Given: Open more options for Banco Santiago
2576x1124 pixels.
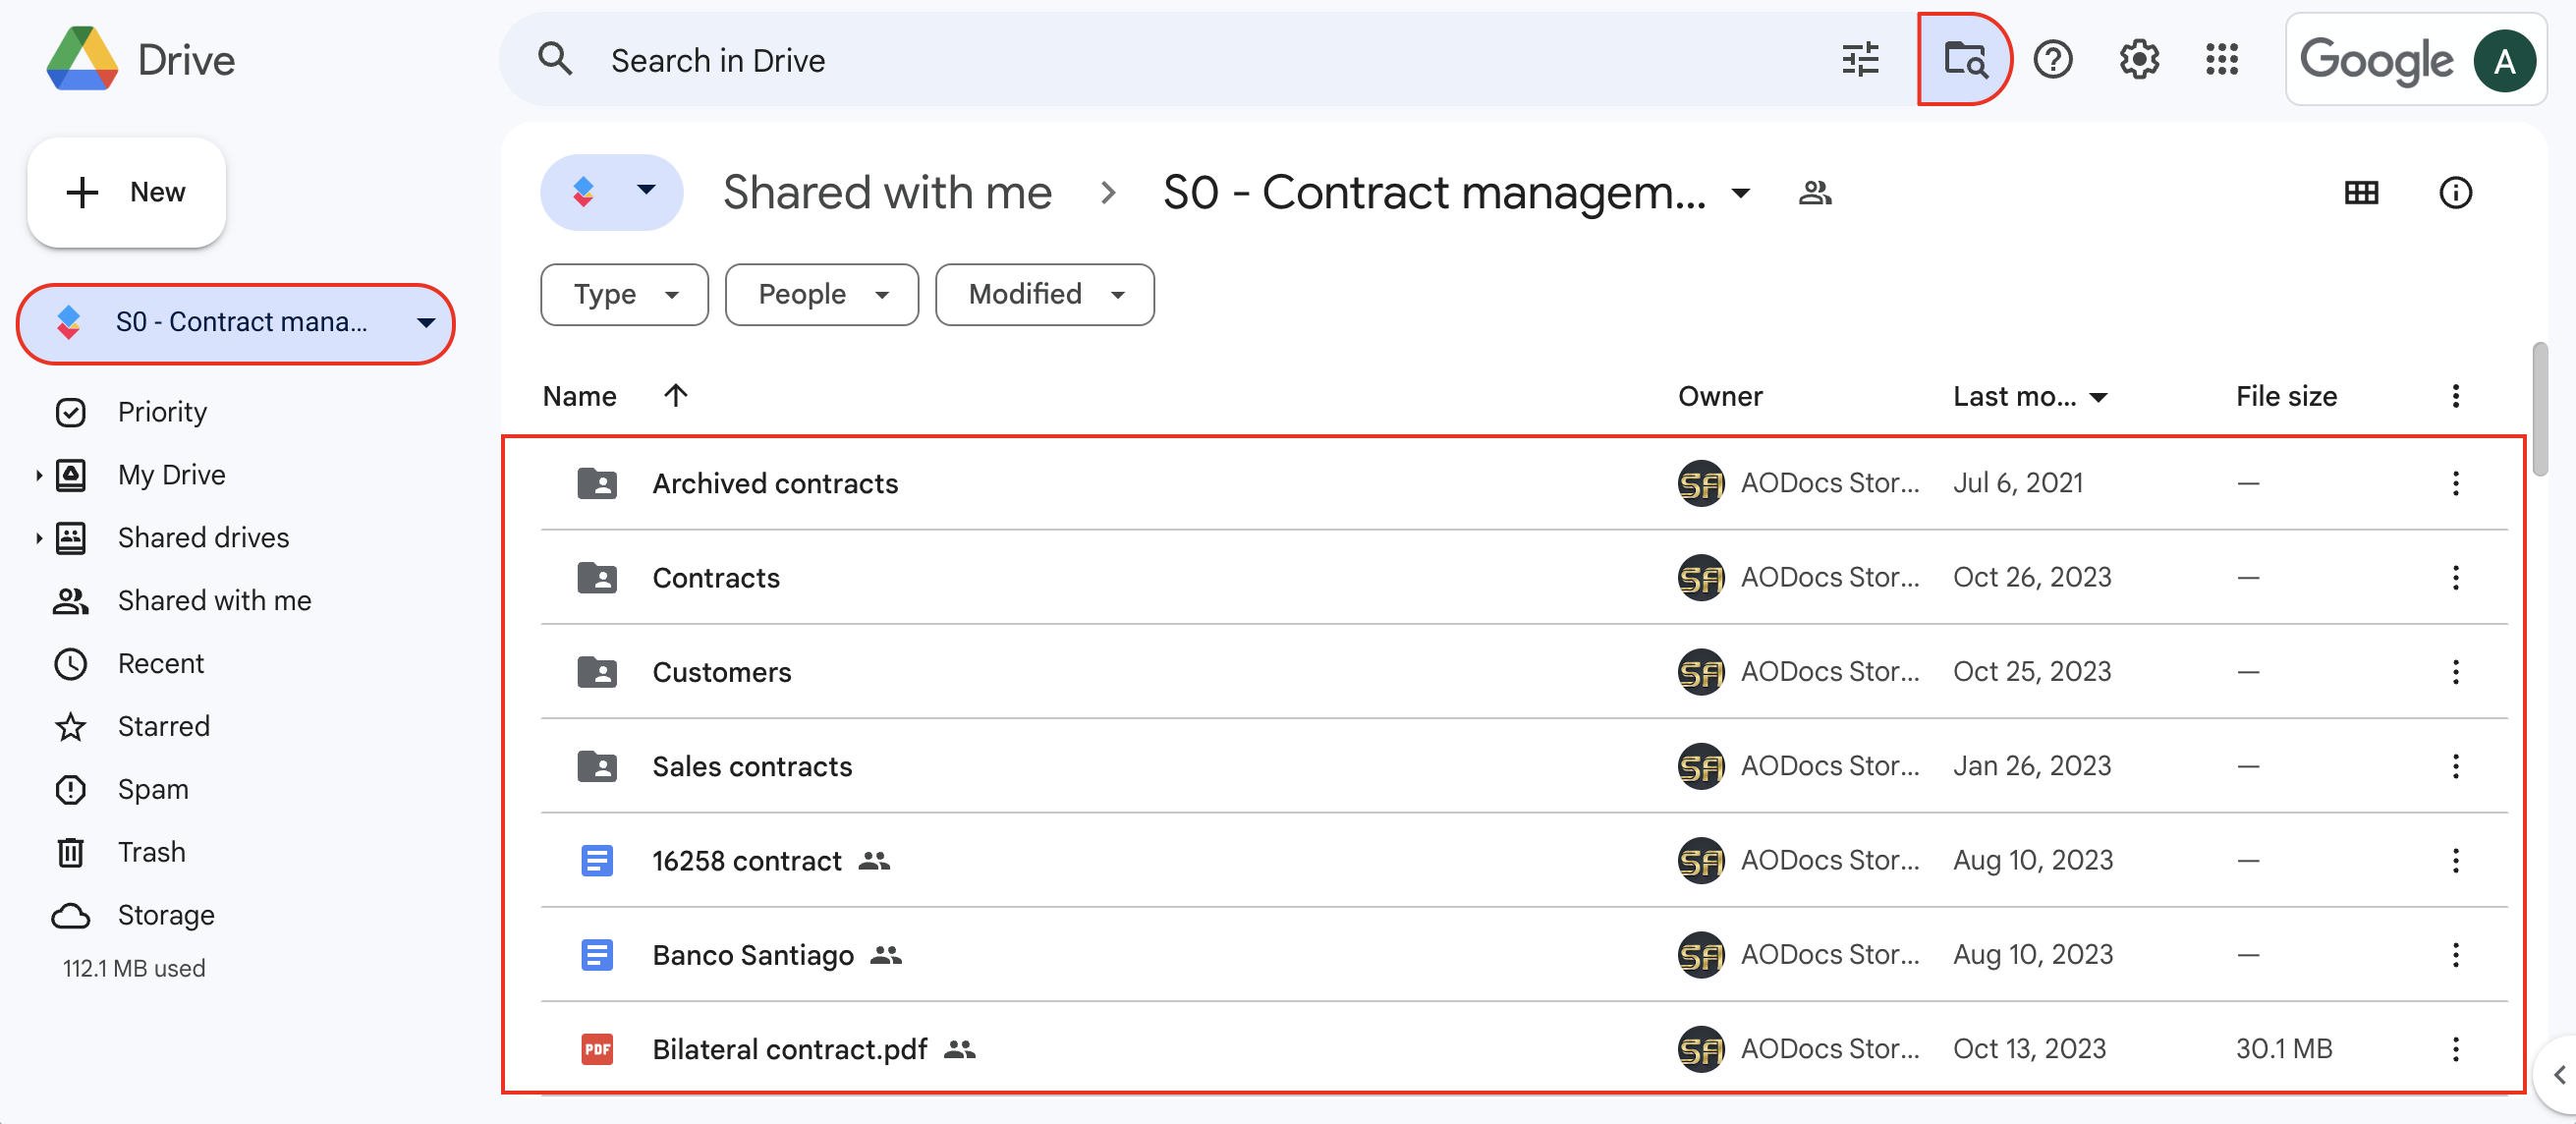Looking at the screenshot, I should 2455,955.
